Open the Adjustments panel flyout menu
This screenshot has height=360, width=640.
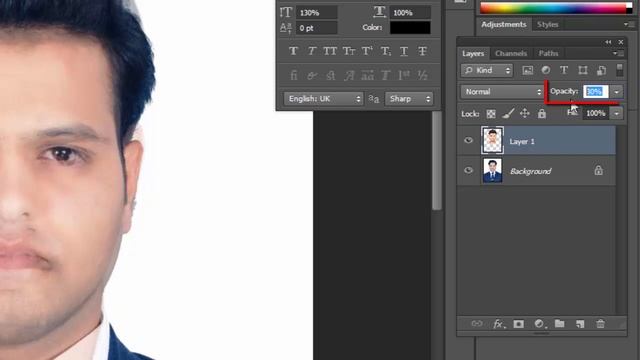click(629, 24)
